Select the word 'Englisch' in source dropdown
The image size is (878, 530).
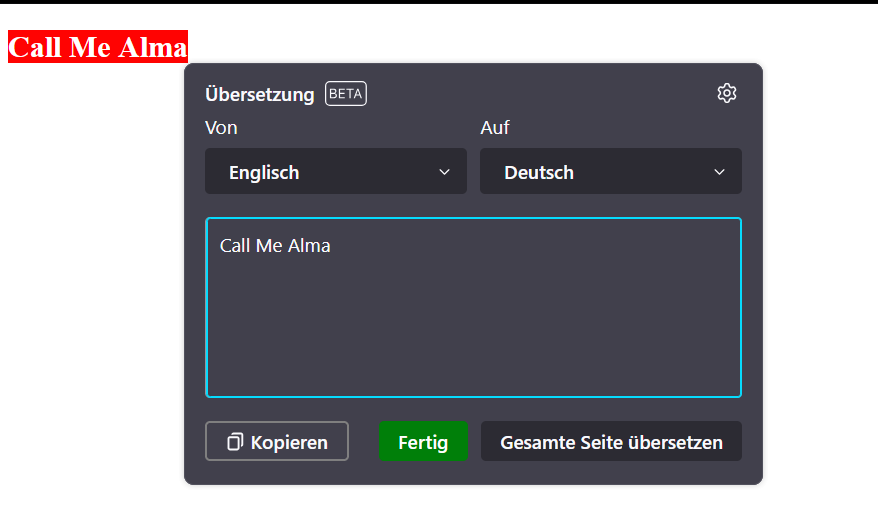pos(264,172)
